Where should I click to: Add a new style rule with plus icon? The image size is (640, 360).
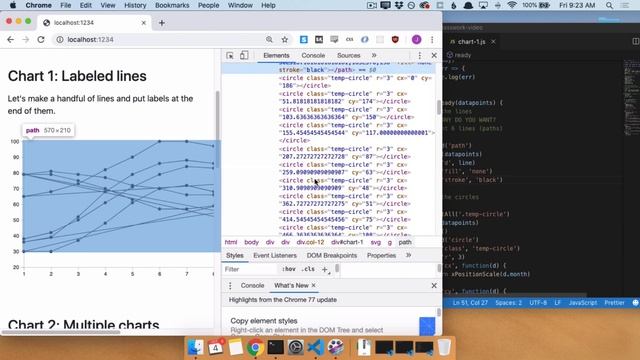(x=325, y=269)
